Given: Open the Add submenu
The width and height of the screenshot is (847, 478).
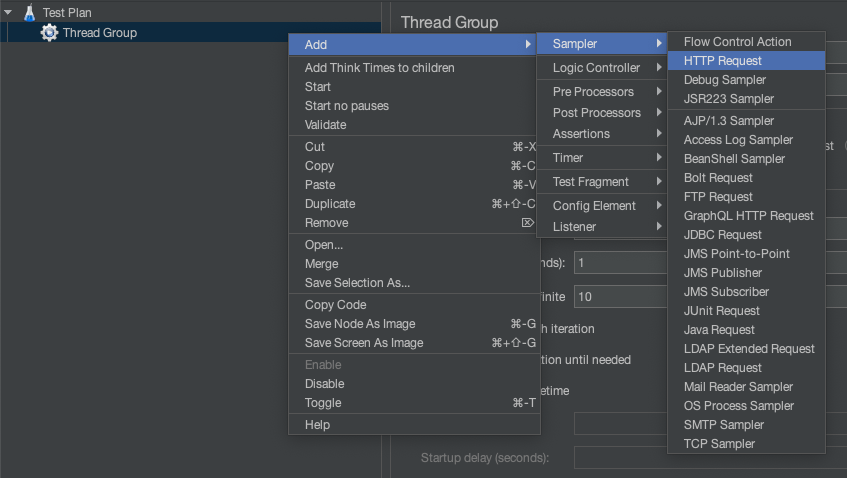Looking at the screenshot, I should click(414, 44).
